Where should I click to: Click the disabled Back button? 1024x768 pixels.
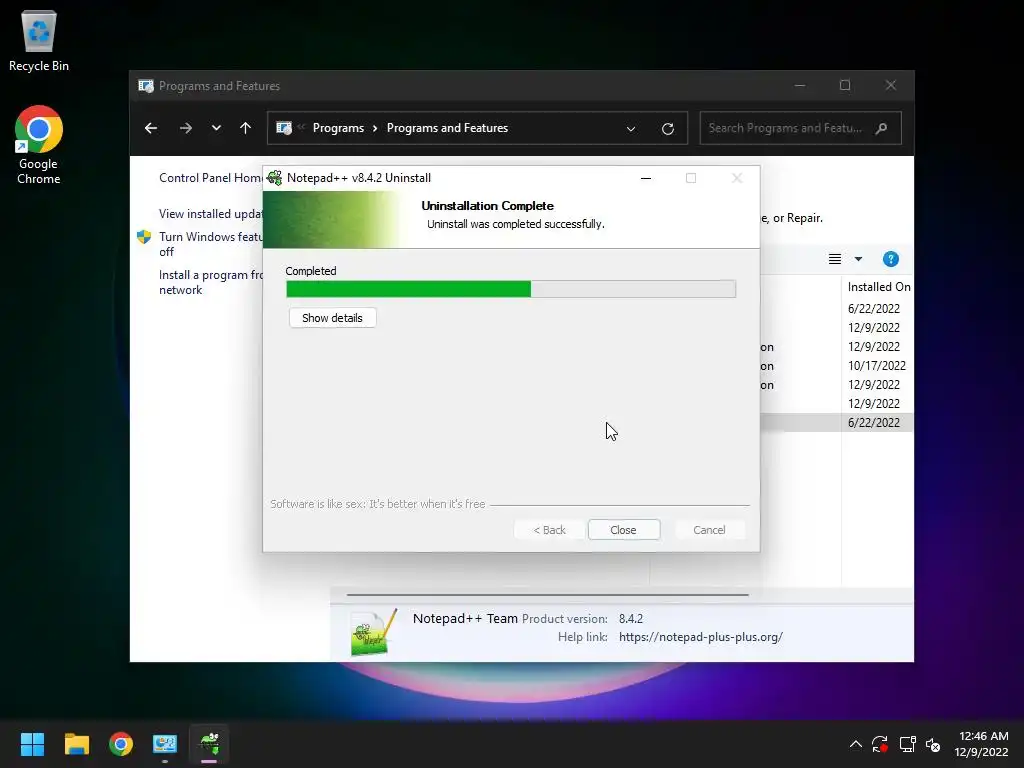point(549,530)
